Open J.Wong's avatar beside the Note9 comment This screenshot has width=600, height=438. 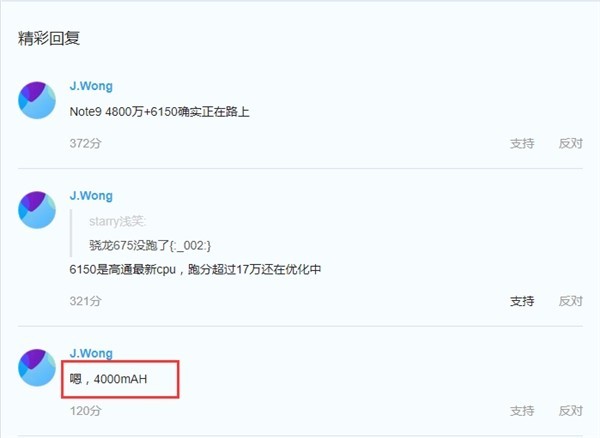(x=37, y=100)
